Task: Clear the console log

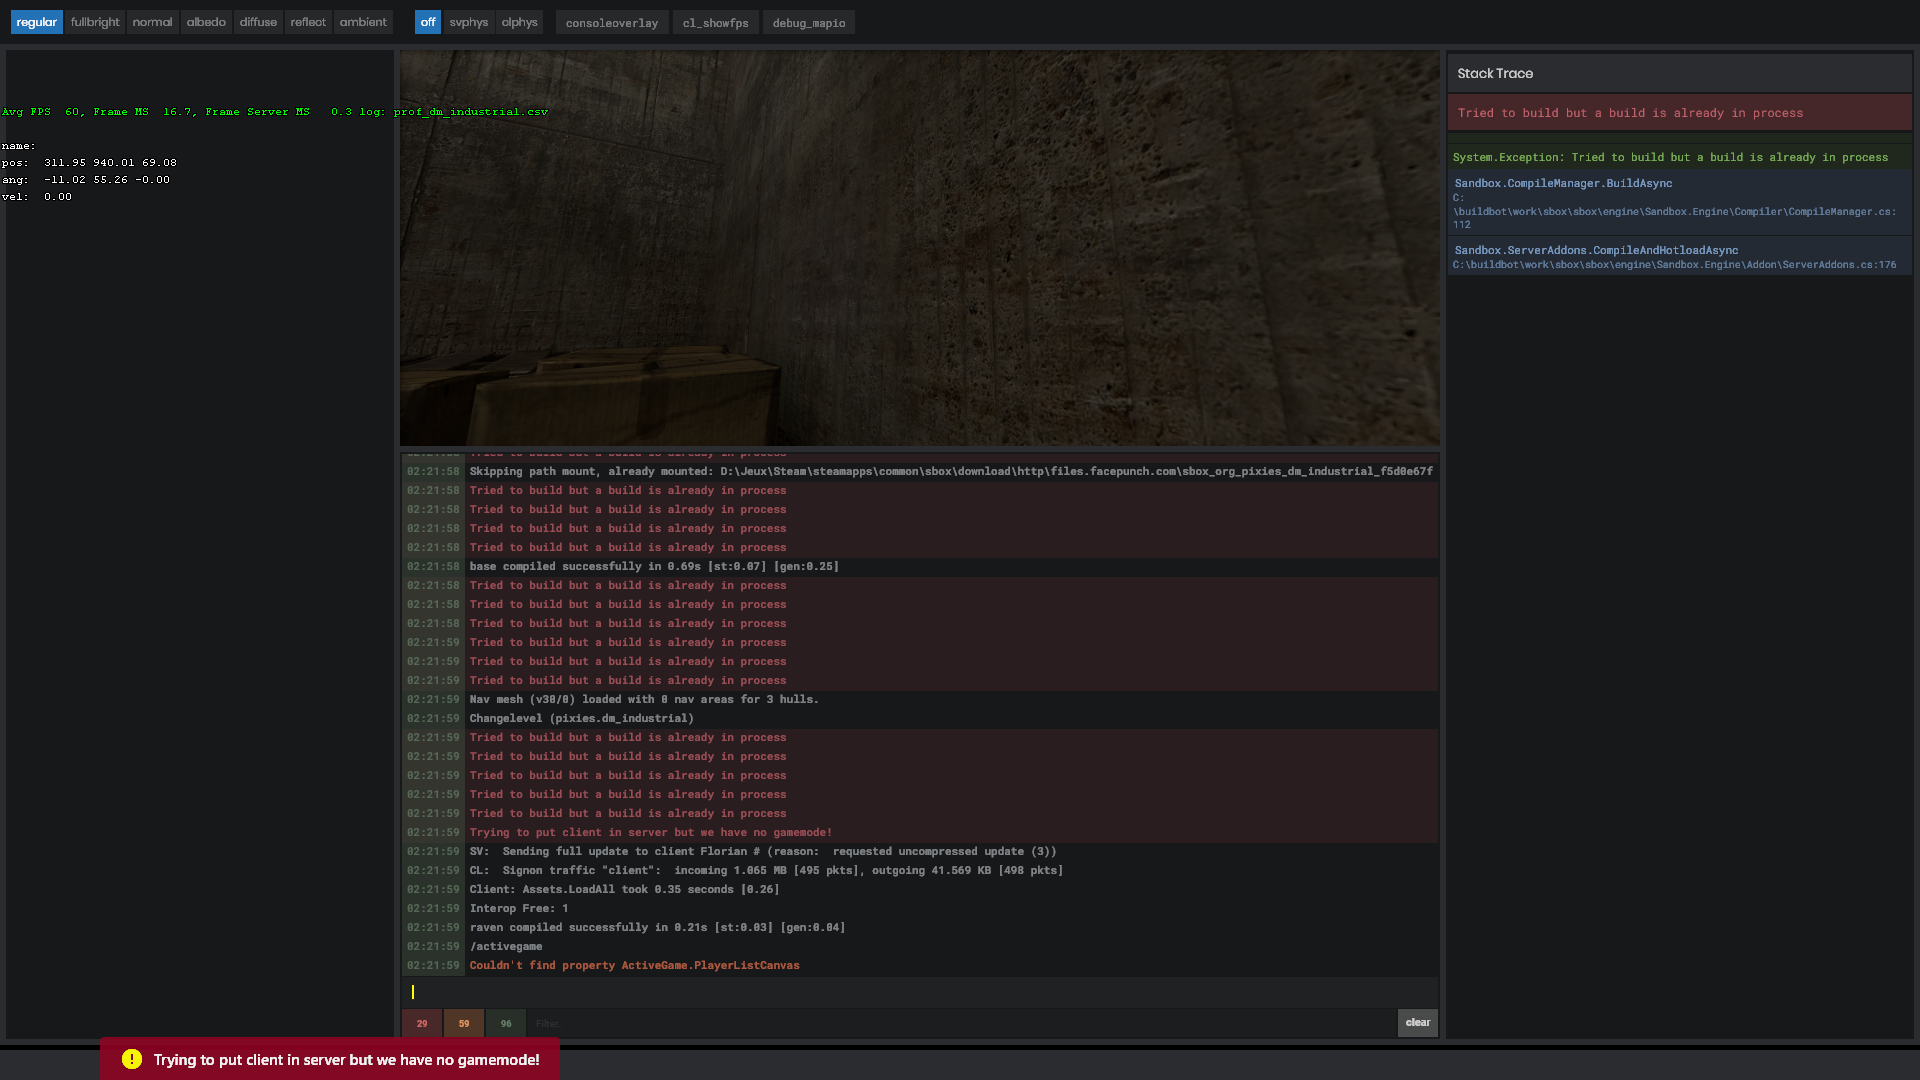Action: click(x=1417, y=1023)
